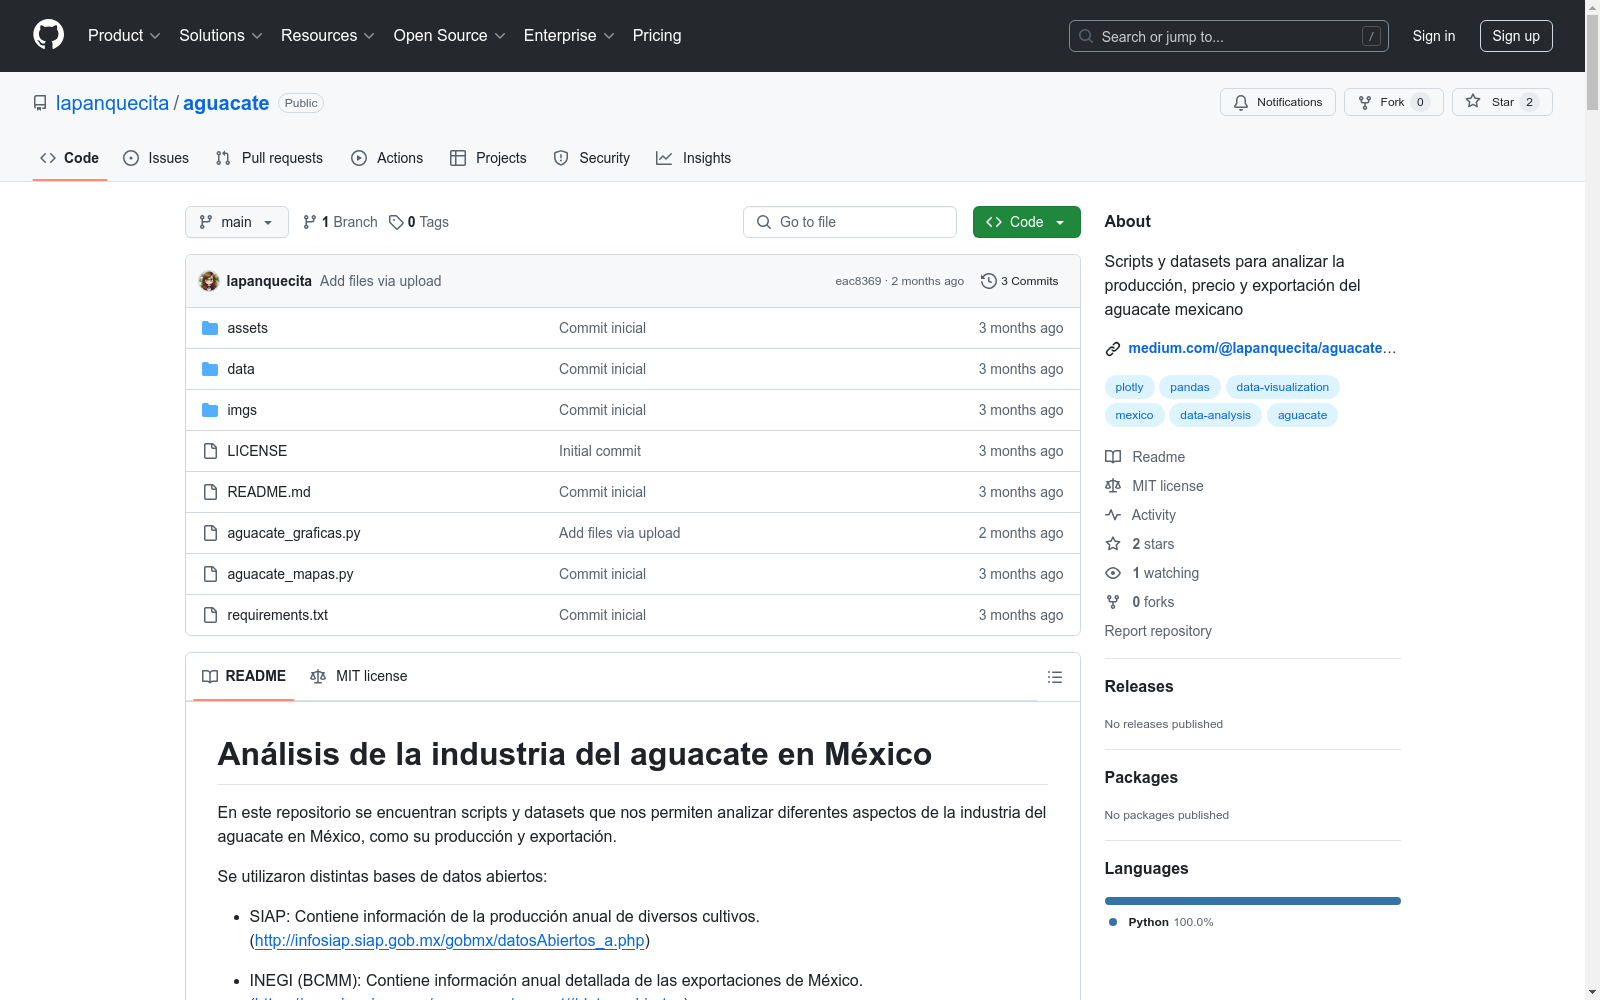Open the README outline list icon
The height and width of the screenshot is (1000, 1600).
pyautogui.click(x=1054, y=677)
